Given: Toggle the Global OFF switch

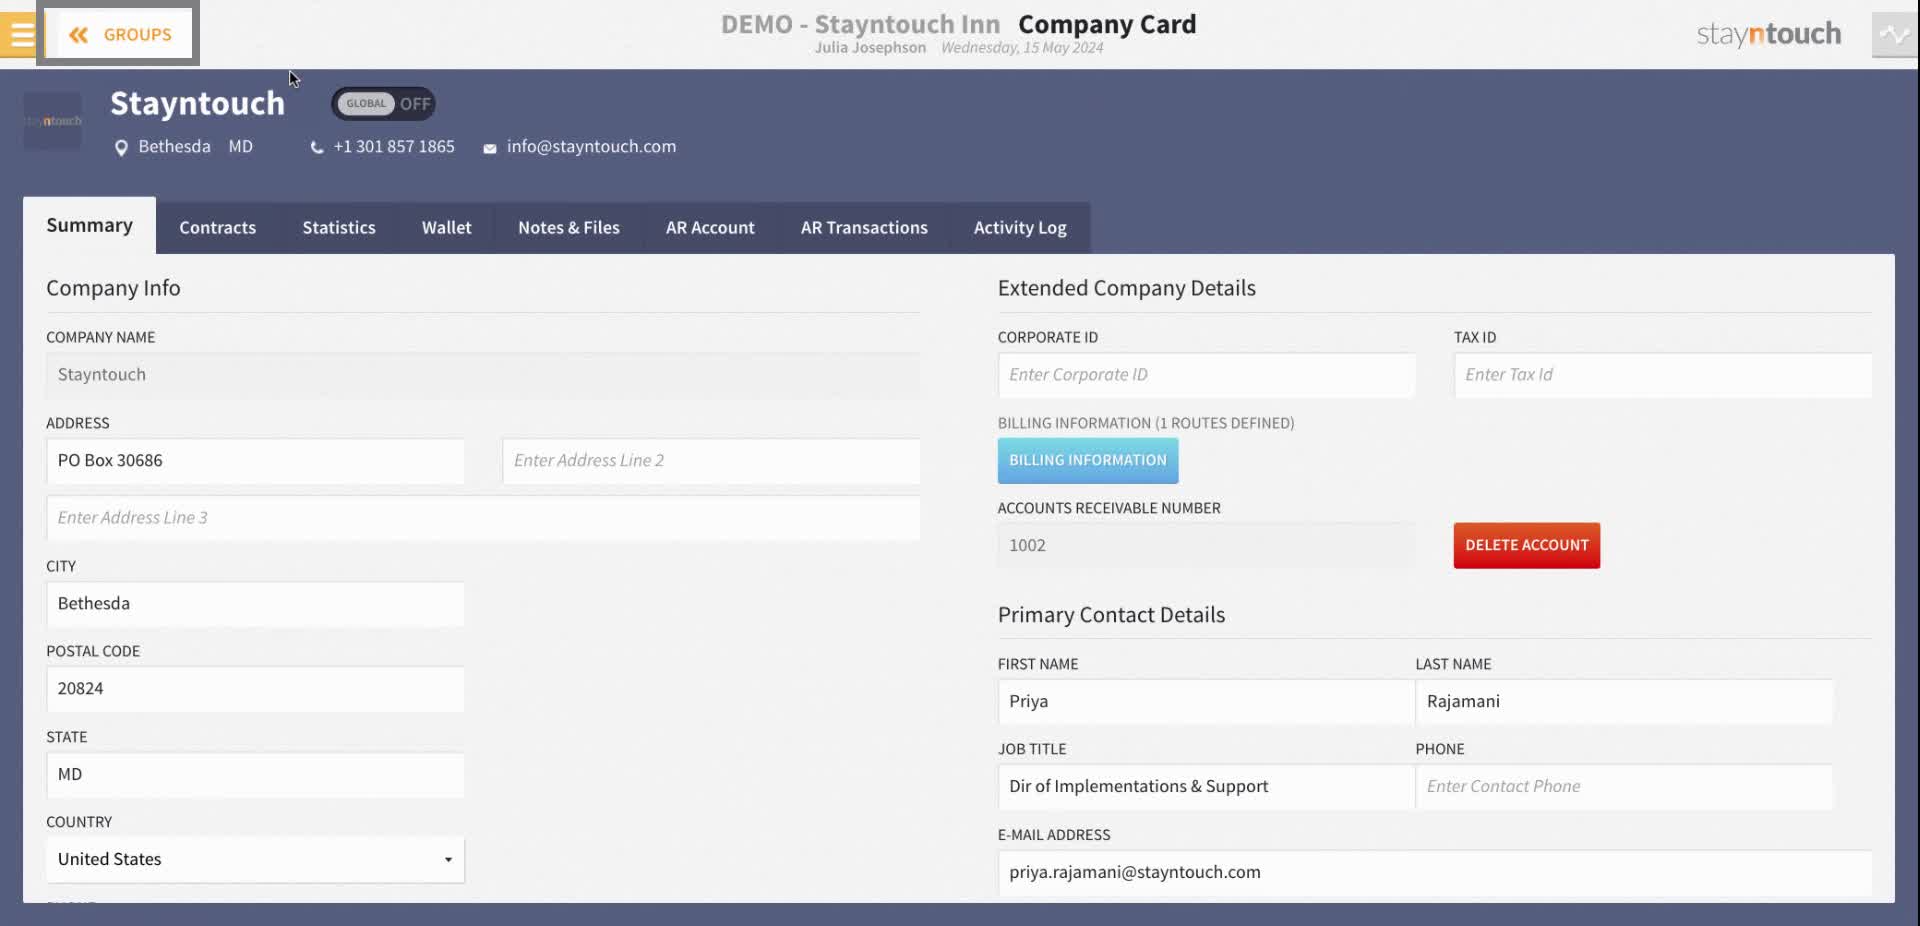Looking at the screenshot, I should point(383,103).
